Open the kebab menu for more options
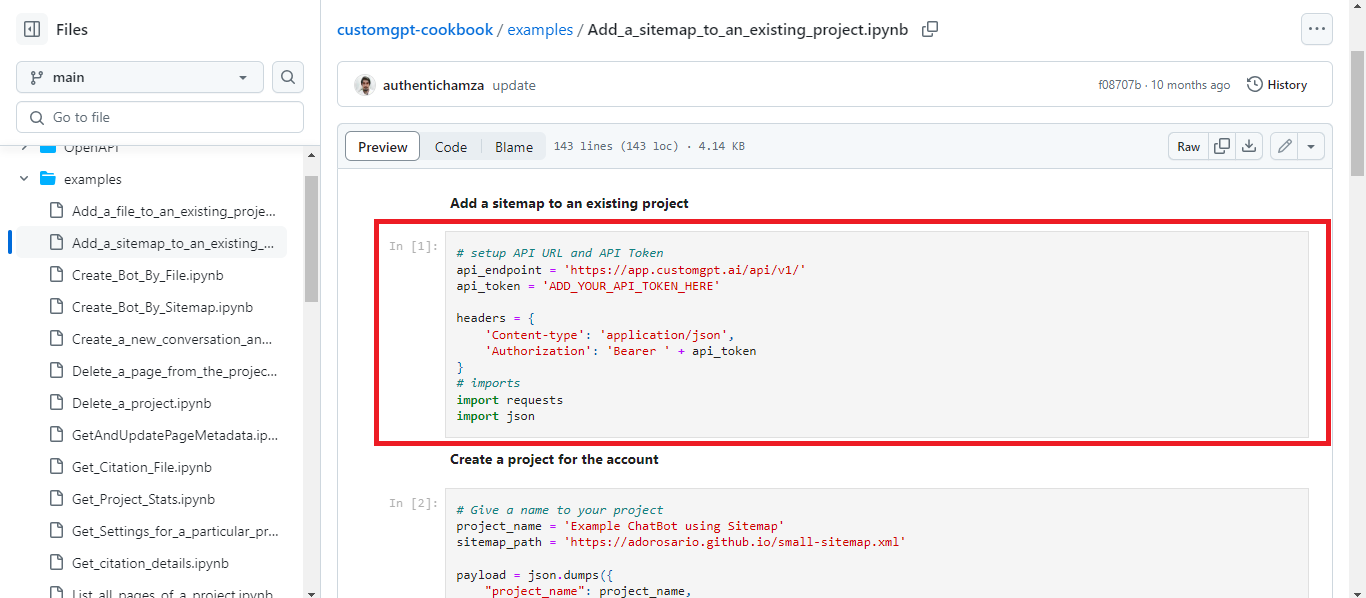The width and height of the screenshot is (1366, 598). [1316, 28]
